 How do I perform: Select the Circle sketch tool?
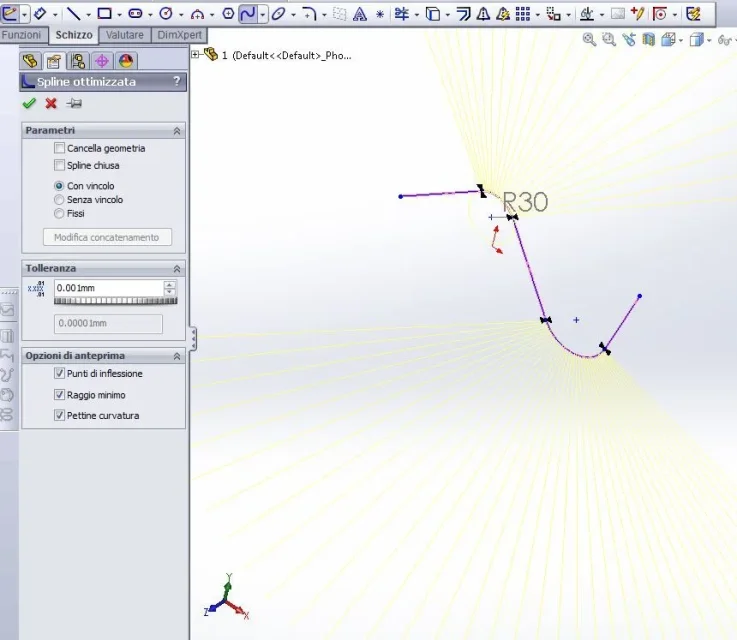[166, 14]
